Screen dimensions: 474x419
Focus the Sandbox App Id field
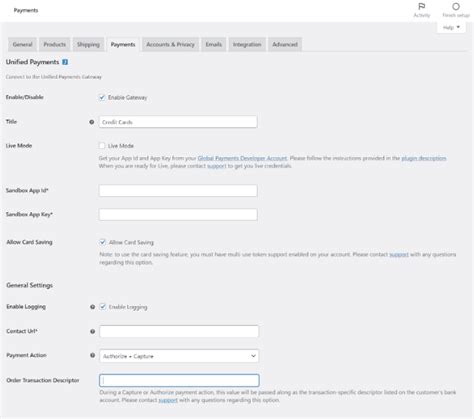(x=178, y=191)
